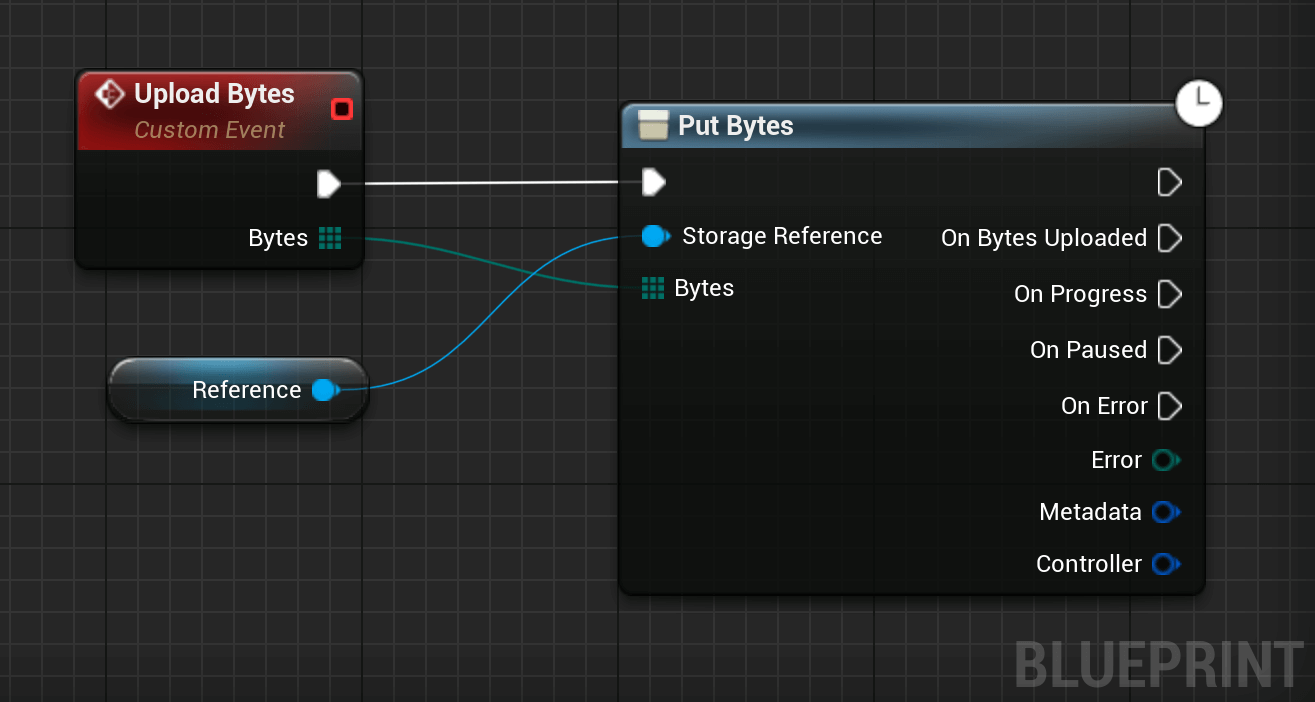Click the Error output data pin
Screen dimensions: 1315x702
pos(1165,460)
